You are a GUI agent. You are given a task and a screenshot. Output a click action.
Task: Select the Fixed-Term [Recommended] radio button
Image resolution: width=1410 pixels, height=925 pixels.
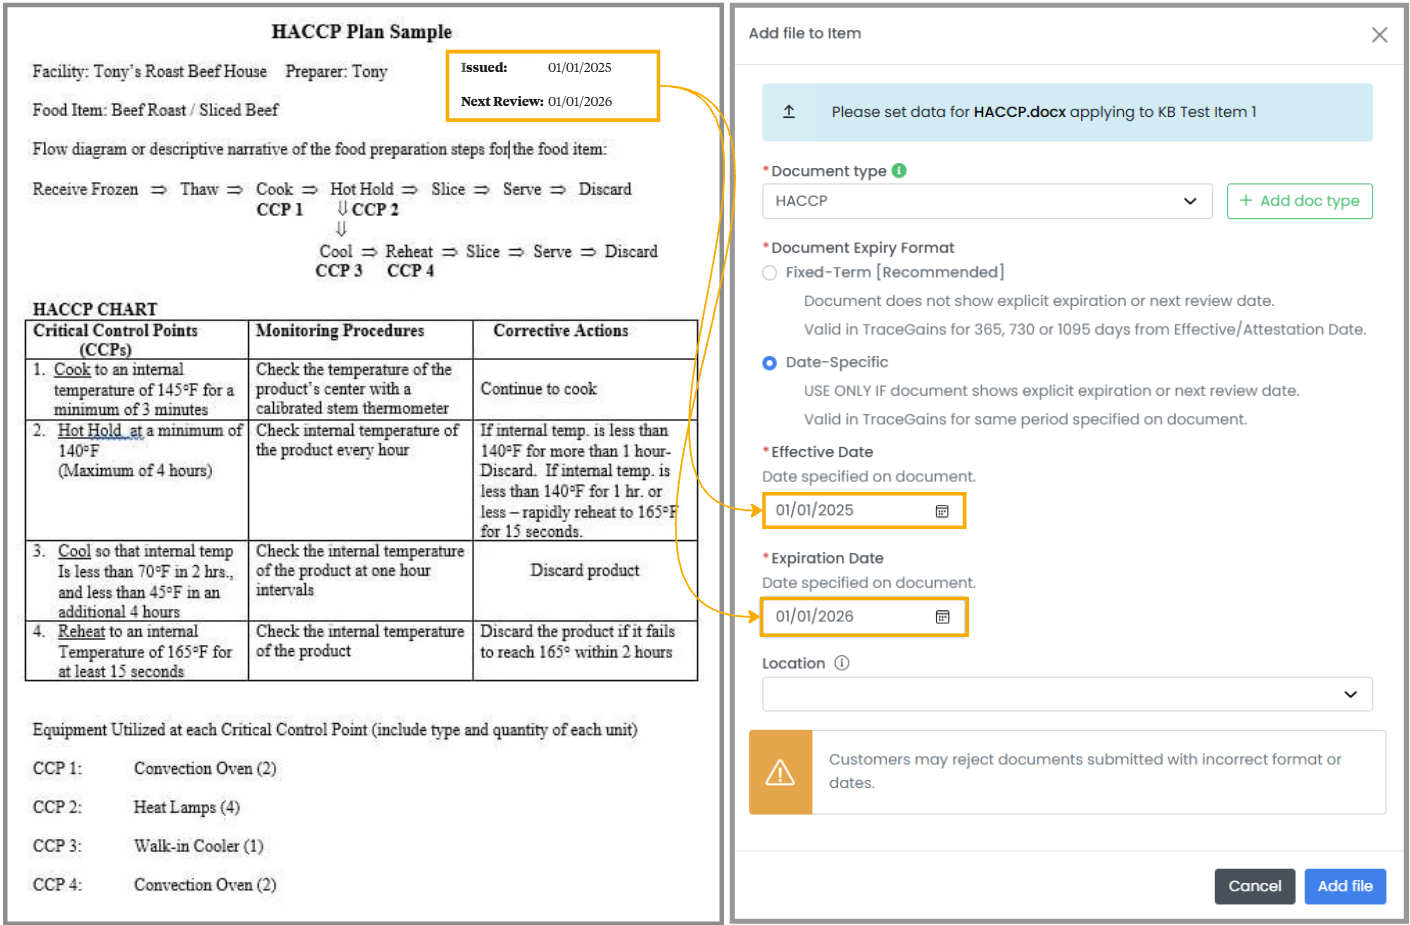[769, 272]
